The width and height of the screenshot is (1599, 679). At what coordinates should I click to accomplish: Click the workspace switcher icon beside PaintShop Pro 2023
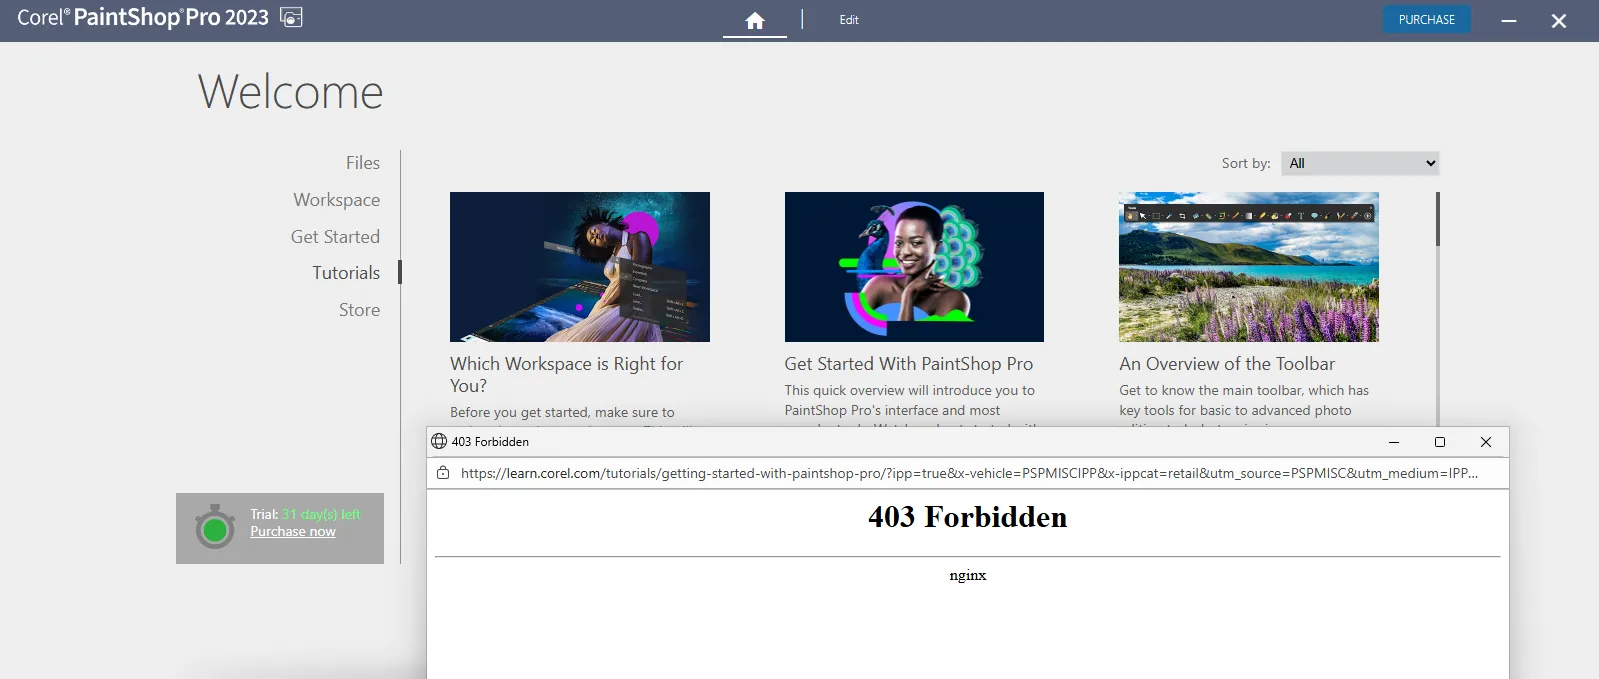click(x=291, y=17)
